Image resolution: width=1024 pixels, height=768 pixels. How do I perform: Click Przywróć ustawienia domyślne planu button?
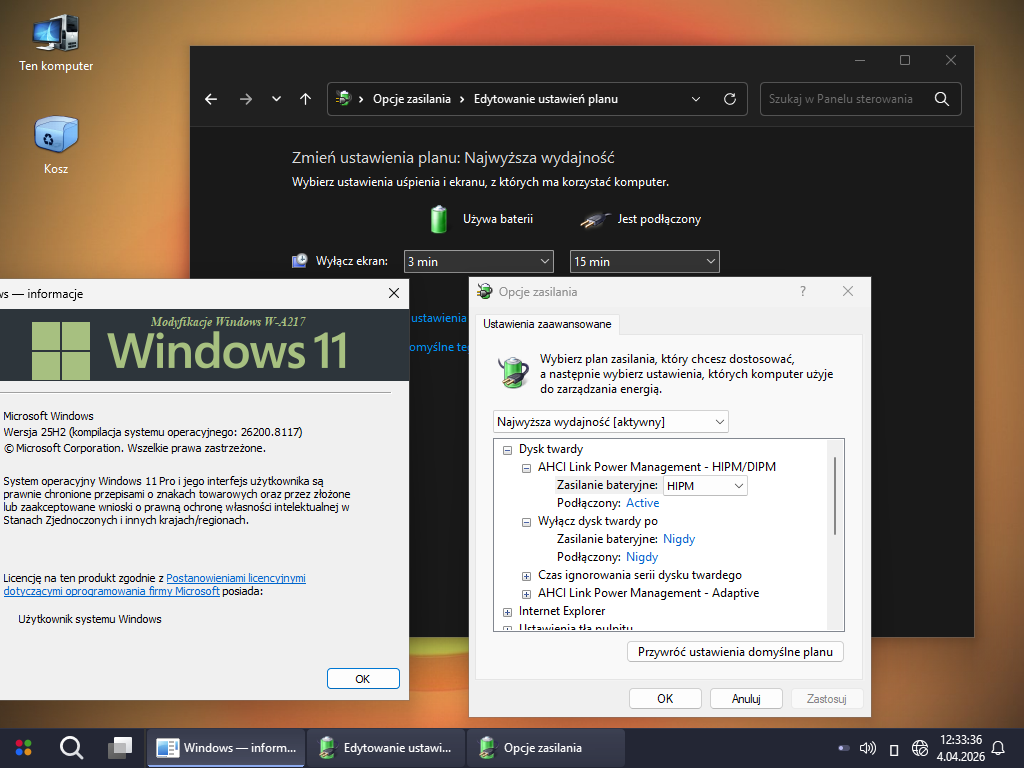(x=735, y=651)
